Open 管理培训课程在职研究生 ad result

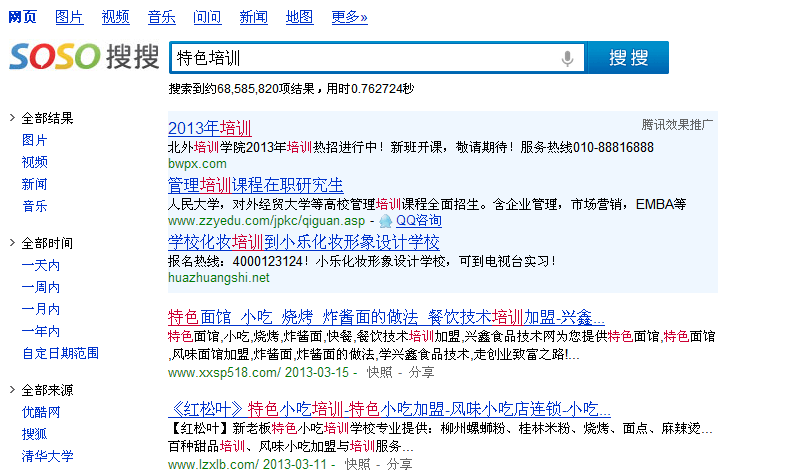[256, 185]
